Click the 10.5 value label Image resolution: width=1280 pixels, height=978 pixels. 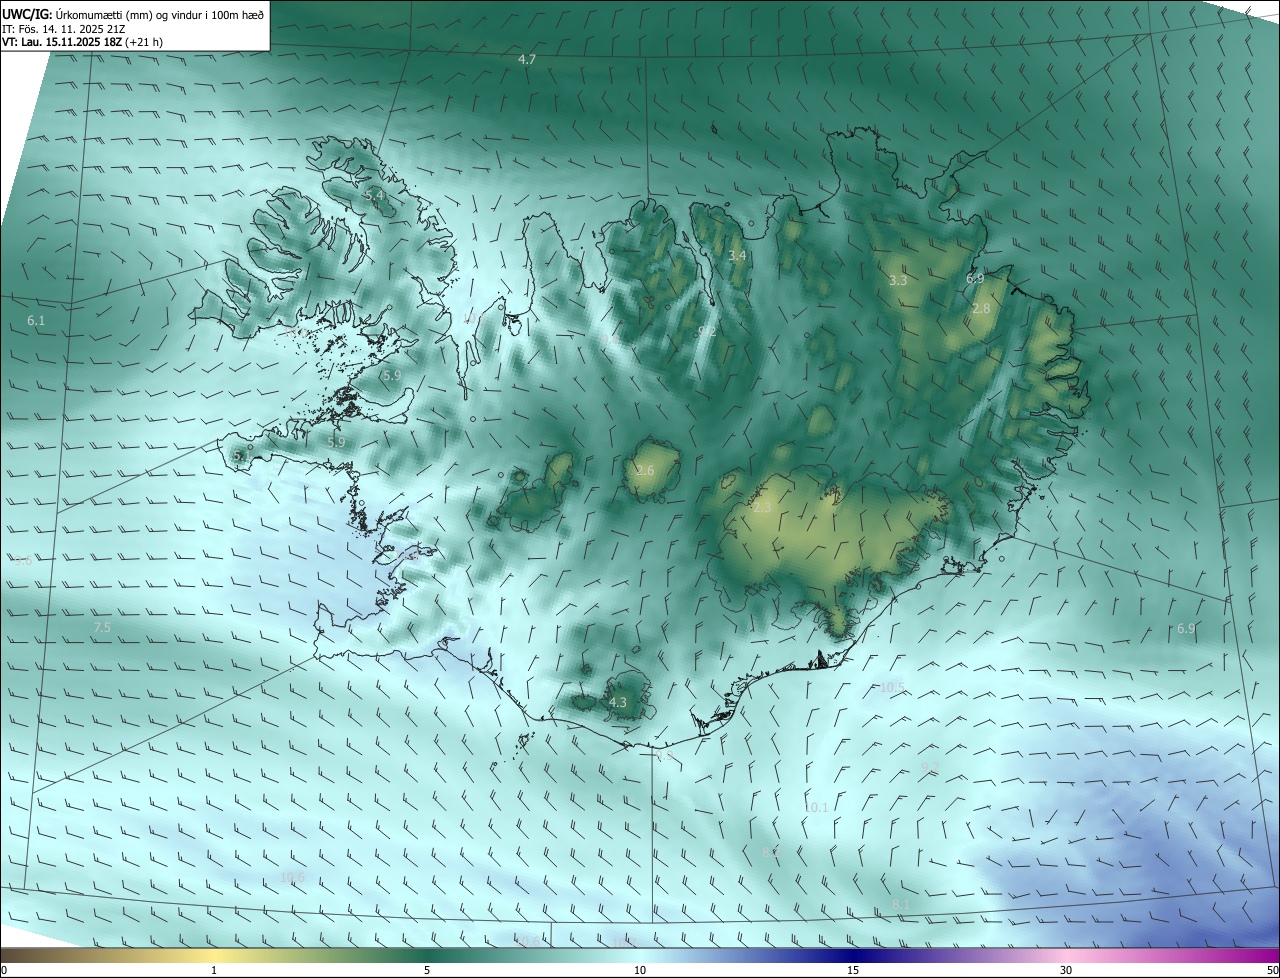[x=892, y=687]
